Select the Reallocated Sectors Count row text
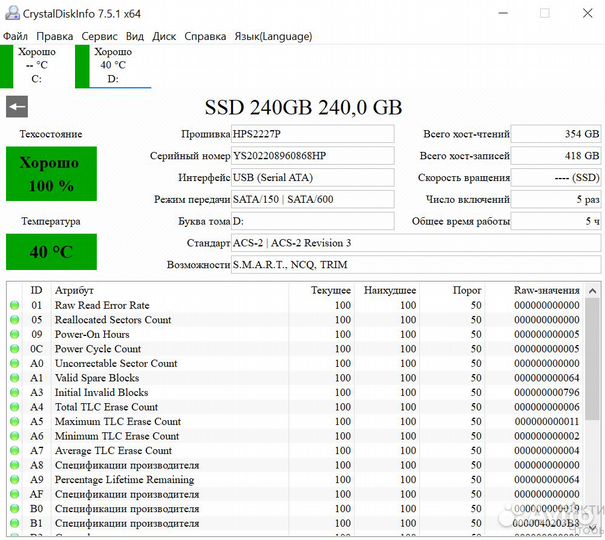Viewport: 605px width, 540px height. (113, 320)
